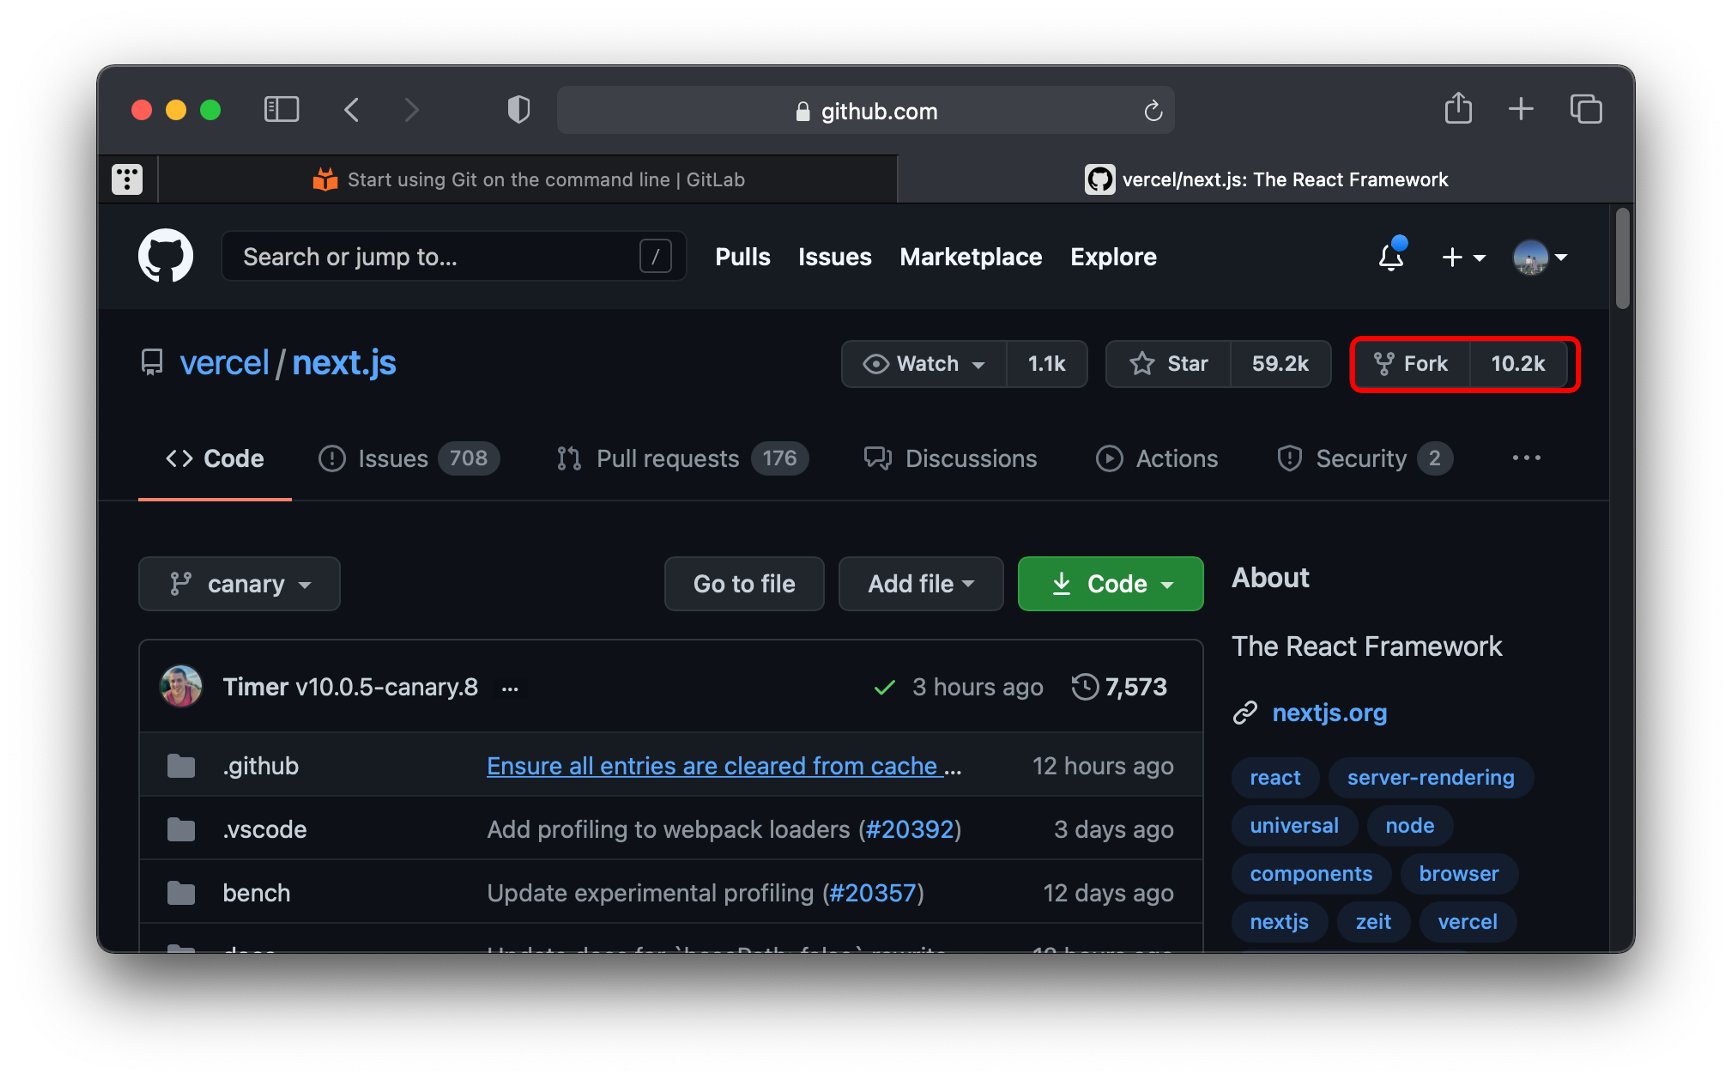Open the canary branch selector
Image resolution: width=1732 pixels, height=1080 pixels.
pyautogui.click(x=239, y=584)
